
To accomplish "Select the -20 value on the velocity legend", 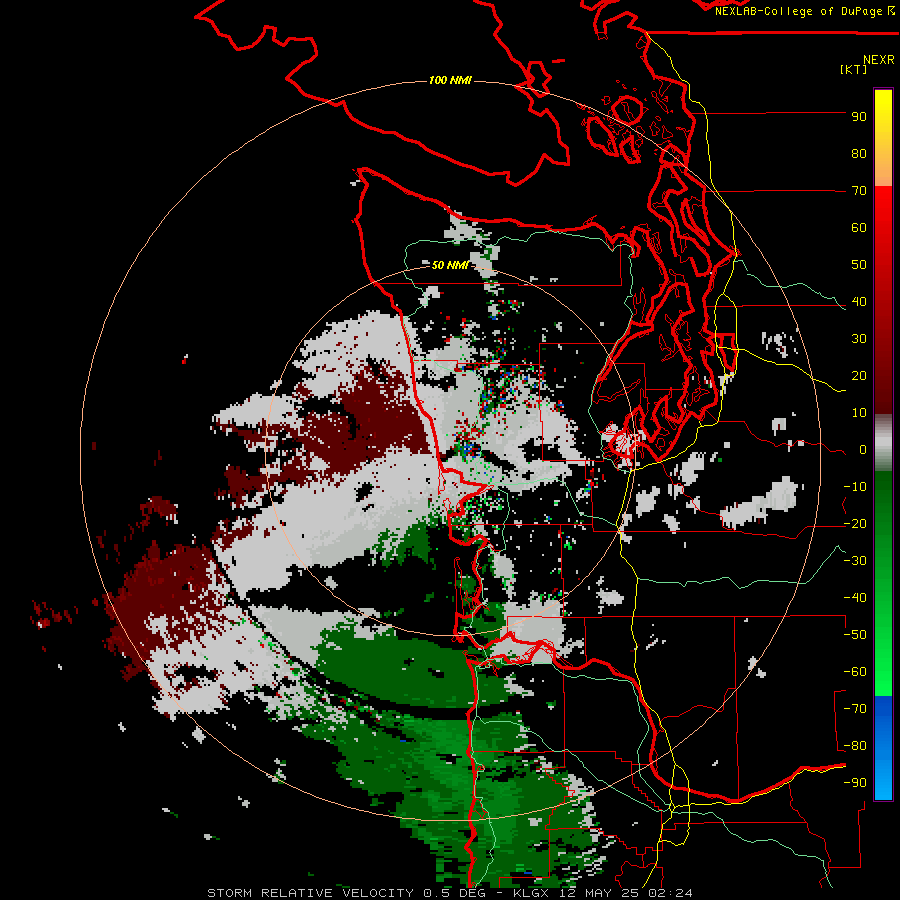I will point(855,523).
